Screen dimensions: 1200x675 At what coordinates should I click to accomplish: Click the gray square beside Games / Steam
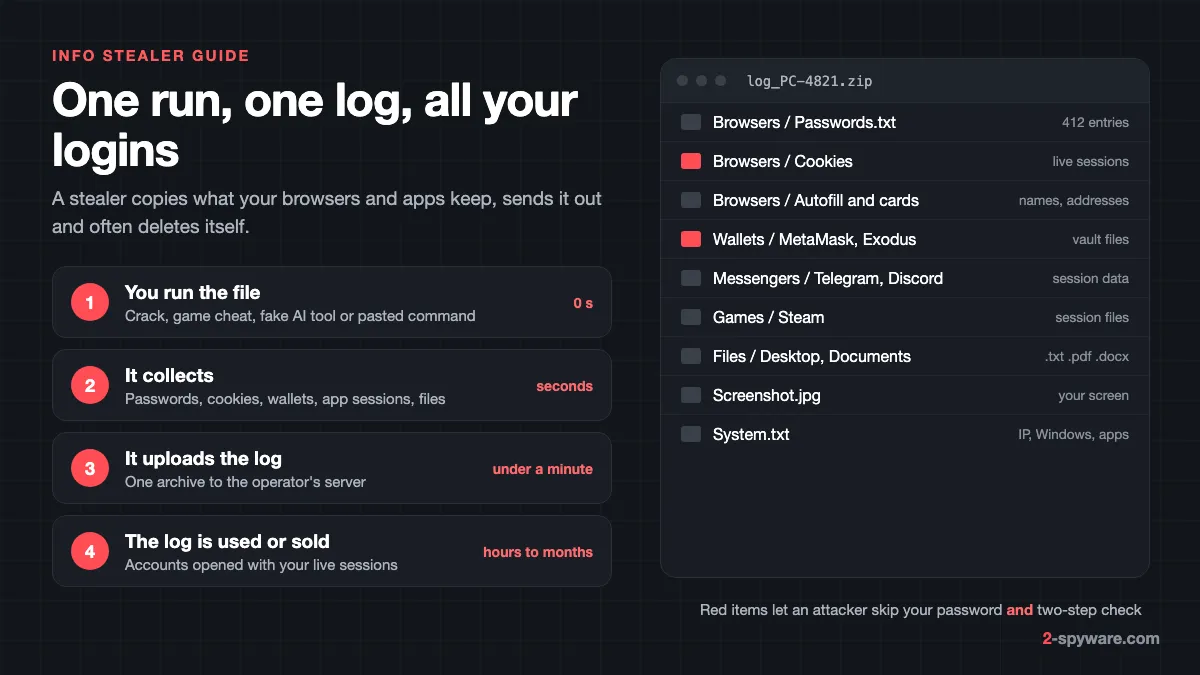click(691, 317)
